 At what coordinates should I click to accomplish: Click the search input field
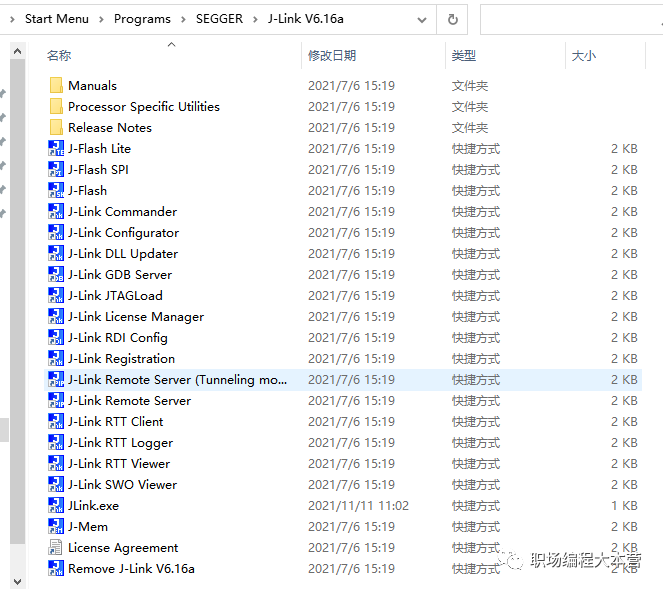point(572,19)
